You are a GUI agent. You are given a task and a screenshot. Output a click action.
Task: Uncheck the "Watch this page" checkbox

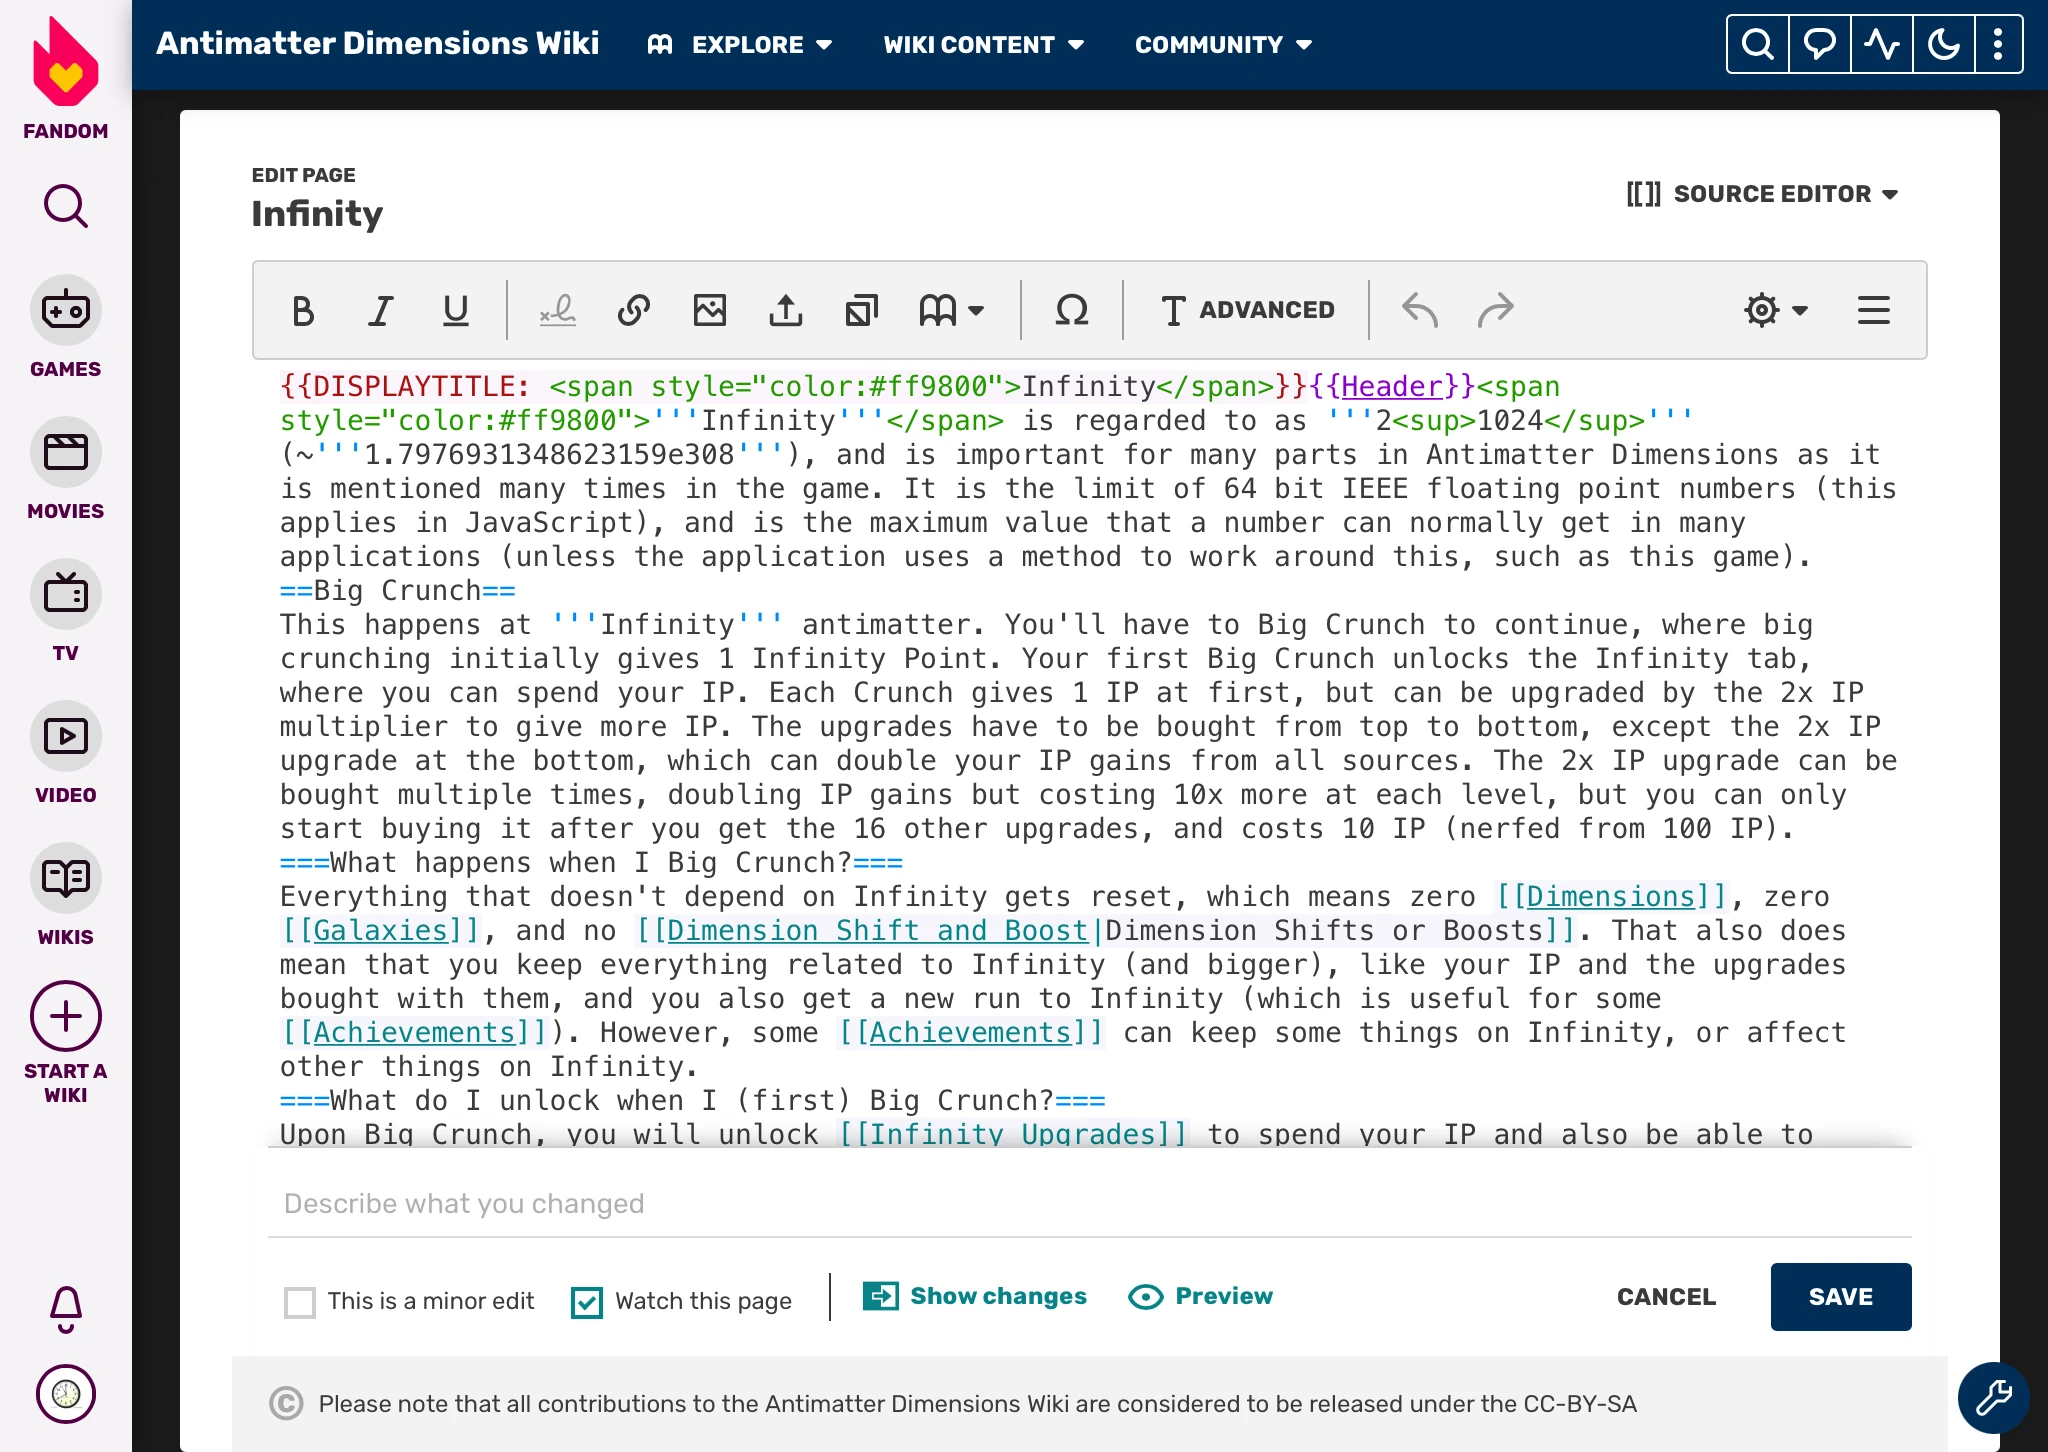point(587,1302)
